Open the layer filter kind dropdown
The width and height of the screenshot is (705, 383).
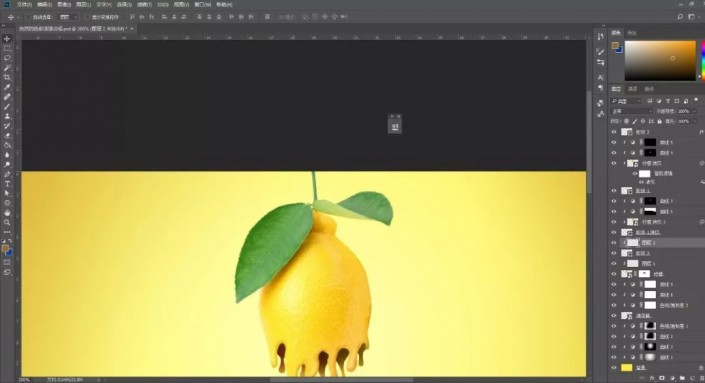626,101
